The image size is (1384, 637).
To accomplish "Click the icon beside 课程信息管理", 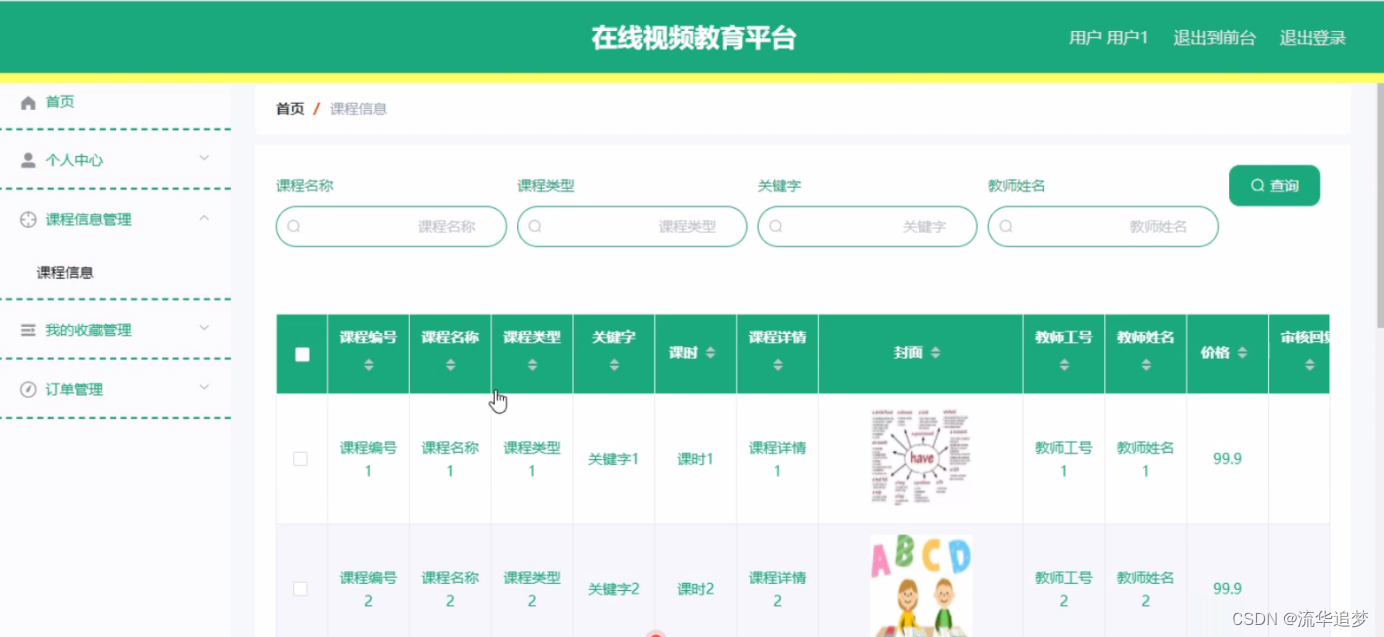I will pyautogui.click(x=28, y=219).
